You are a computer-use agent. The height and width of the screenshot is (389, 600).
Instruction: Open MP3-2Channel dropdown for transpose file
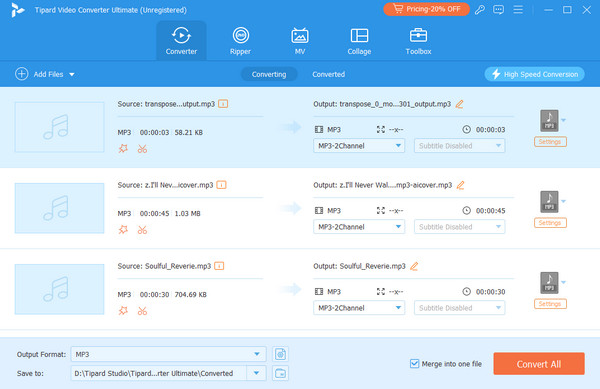359,146
